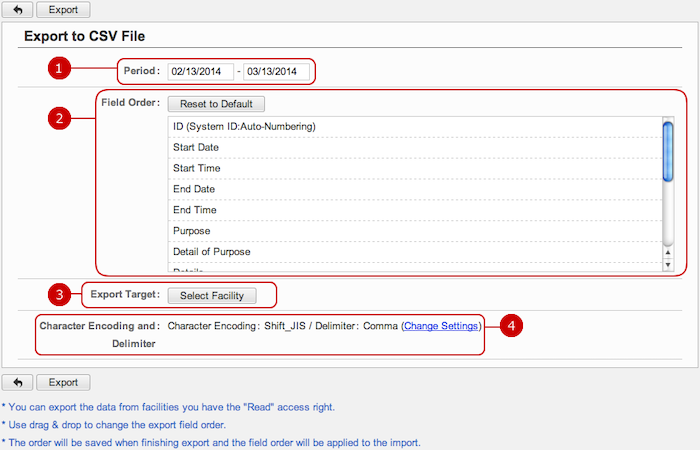Select the End Time field item
Viewport: 700px width, 450px height.
point(195,211)
